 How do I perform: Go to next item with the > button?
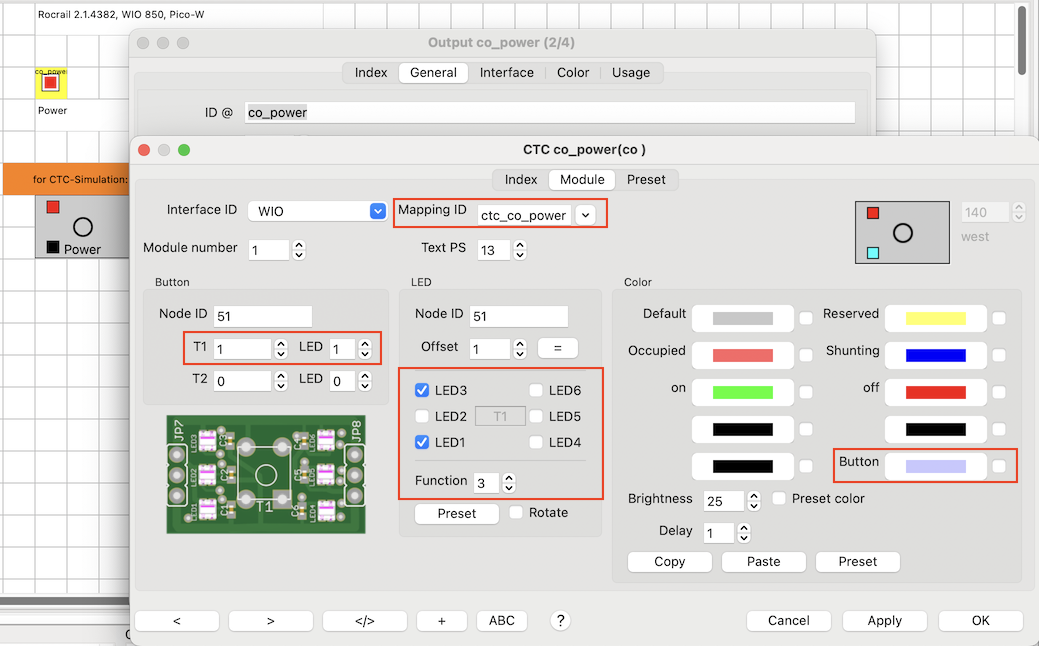pos(270,621)
